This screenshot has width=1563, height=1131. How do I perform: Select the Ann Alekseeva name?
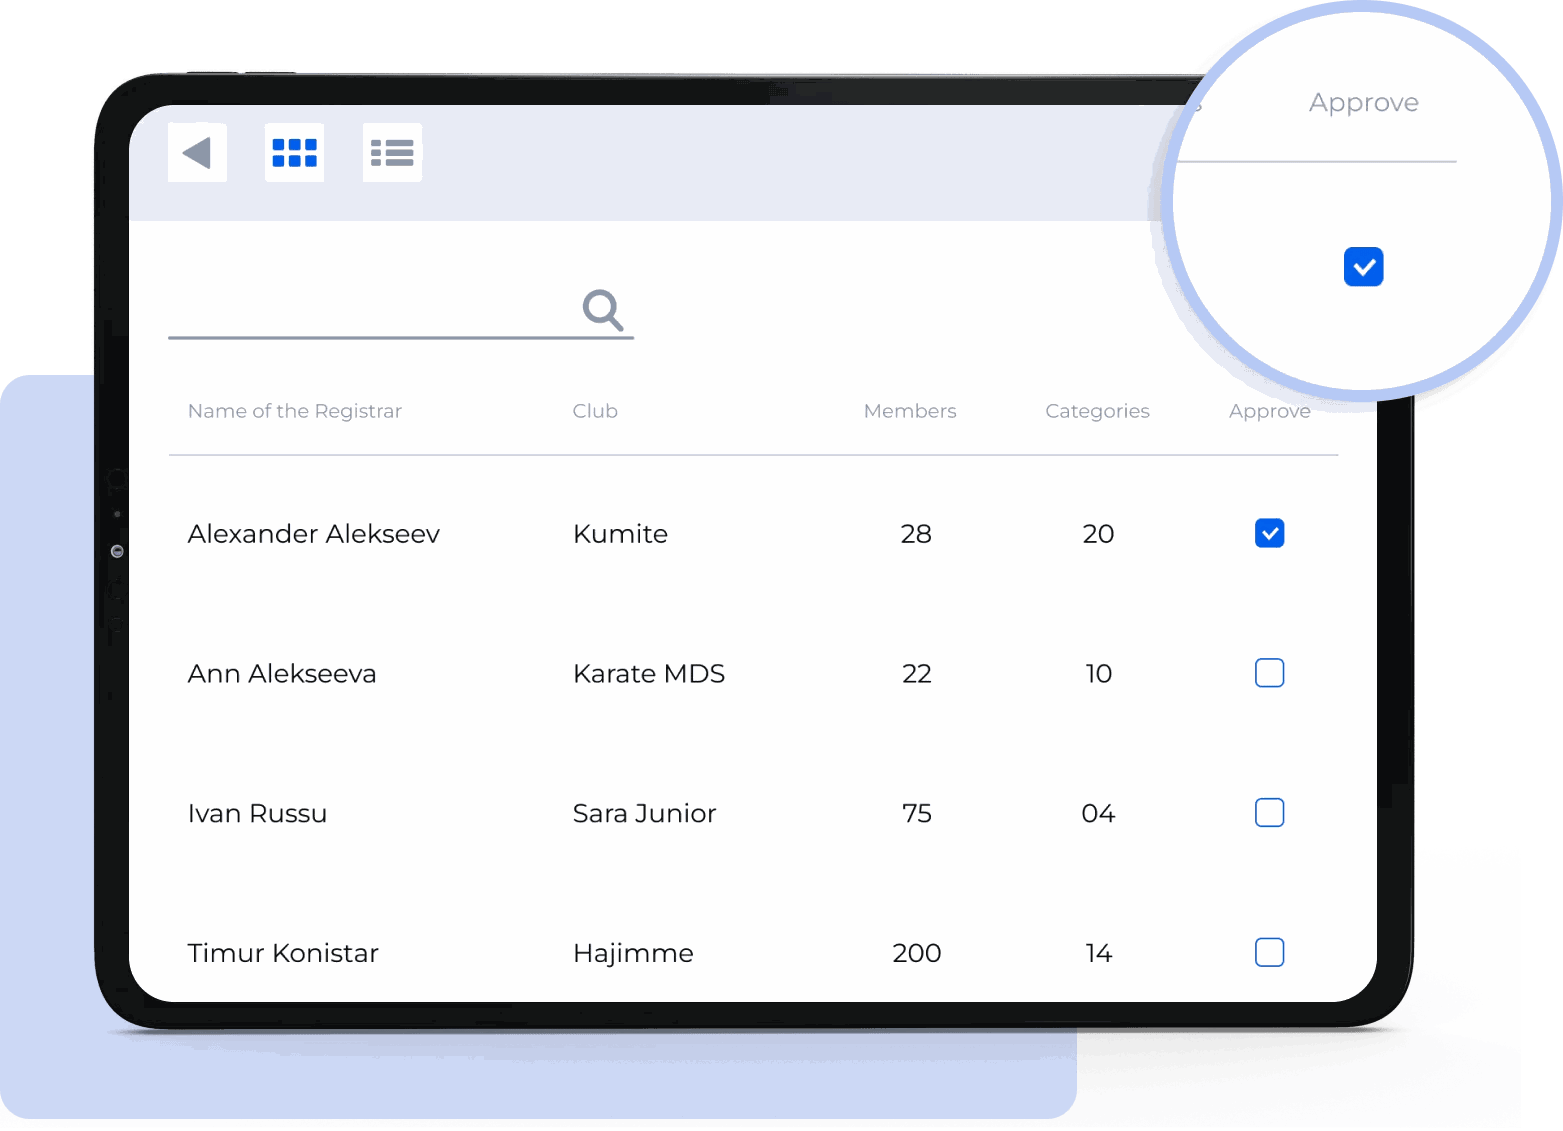282,674
